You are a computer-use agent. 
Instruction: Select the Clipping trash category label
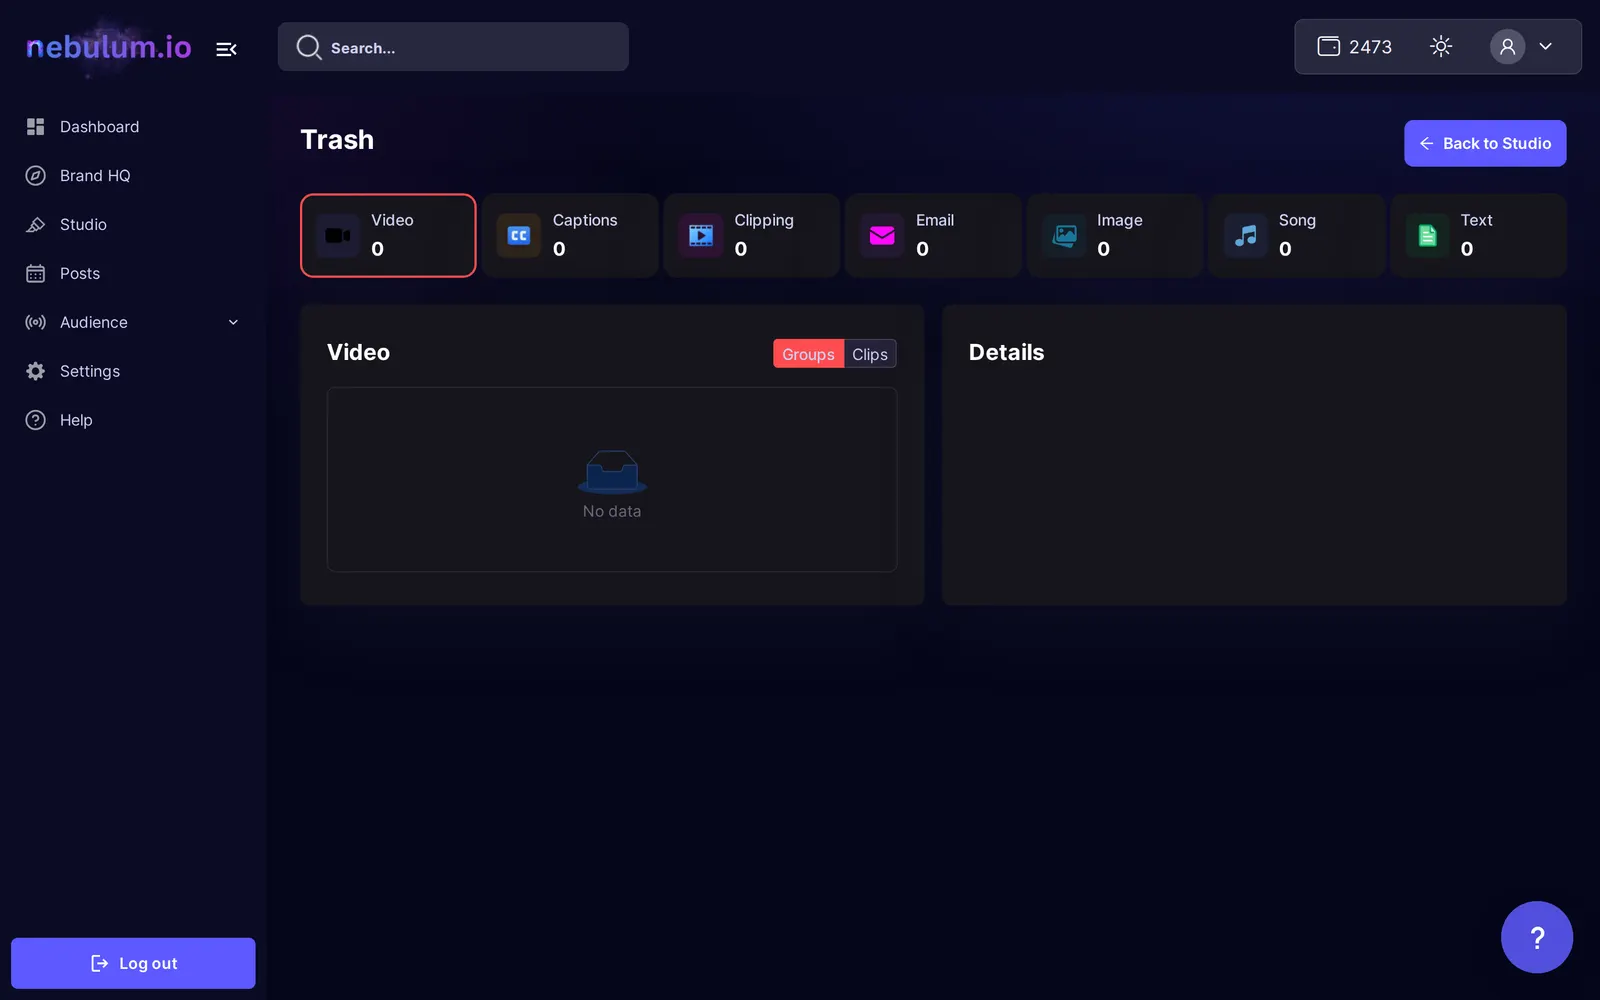(x=764, y=220)
